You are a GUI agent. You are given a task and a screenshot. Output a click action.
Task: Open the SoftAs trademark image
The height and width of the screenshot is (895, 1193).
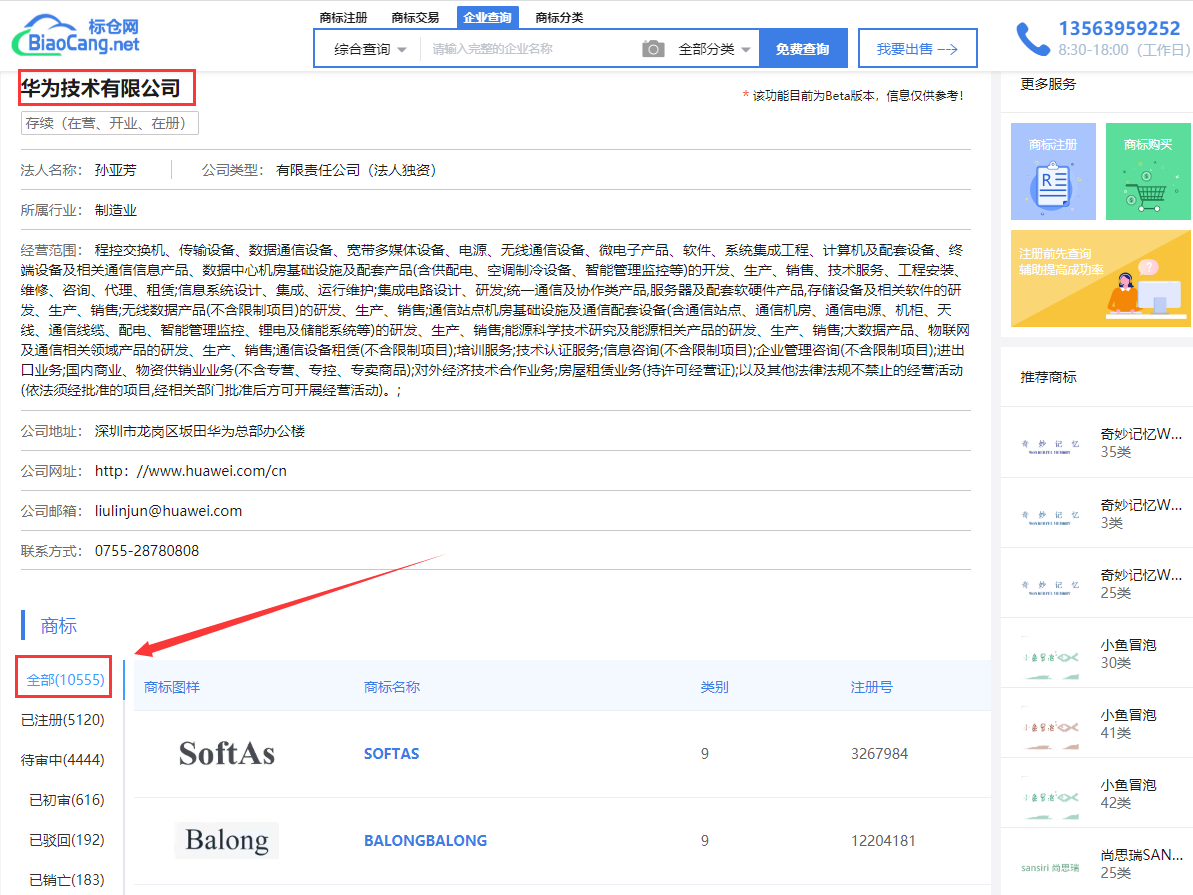pyautogui.click(x=227, y=753)
